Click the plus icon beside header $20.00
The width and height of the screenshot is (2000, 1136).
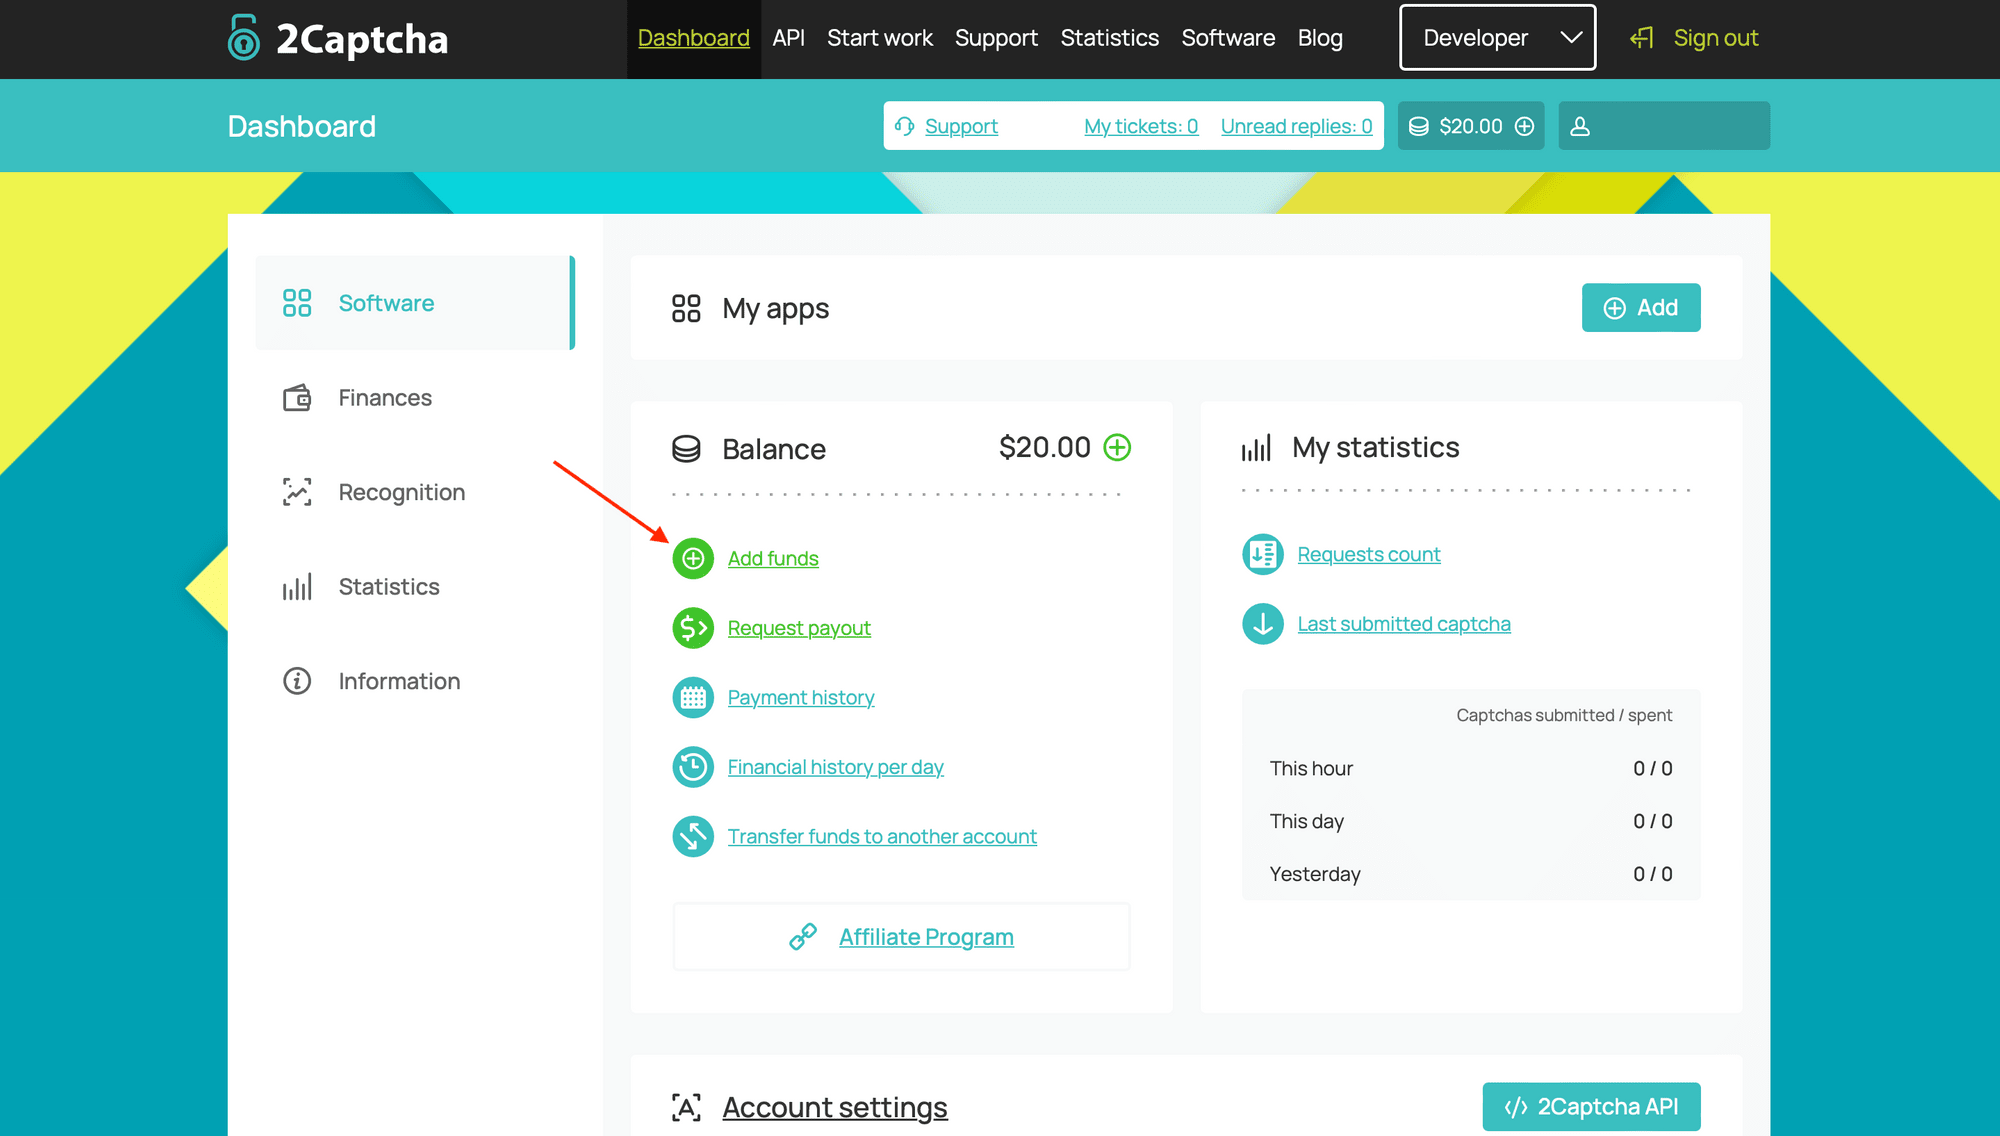click(x=1524, y=126)
